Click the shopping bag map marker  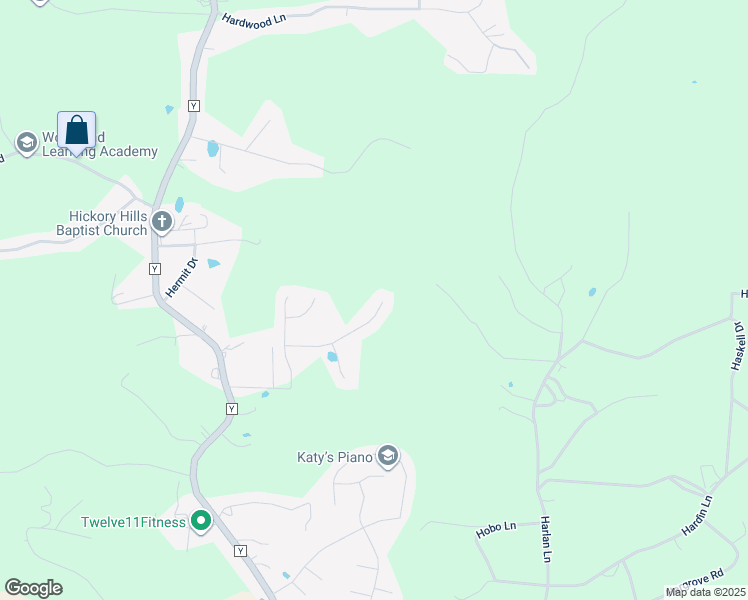[x=76, y=133]
